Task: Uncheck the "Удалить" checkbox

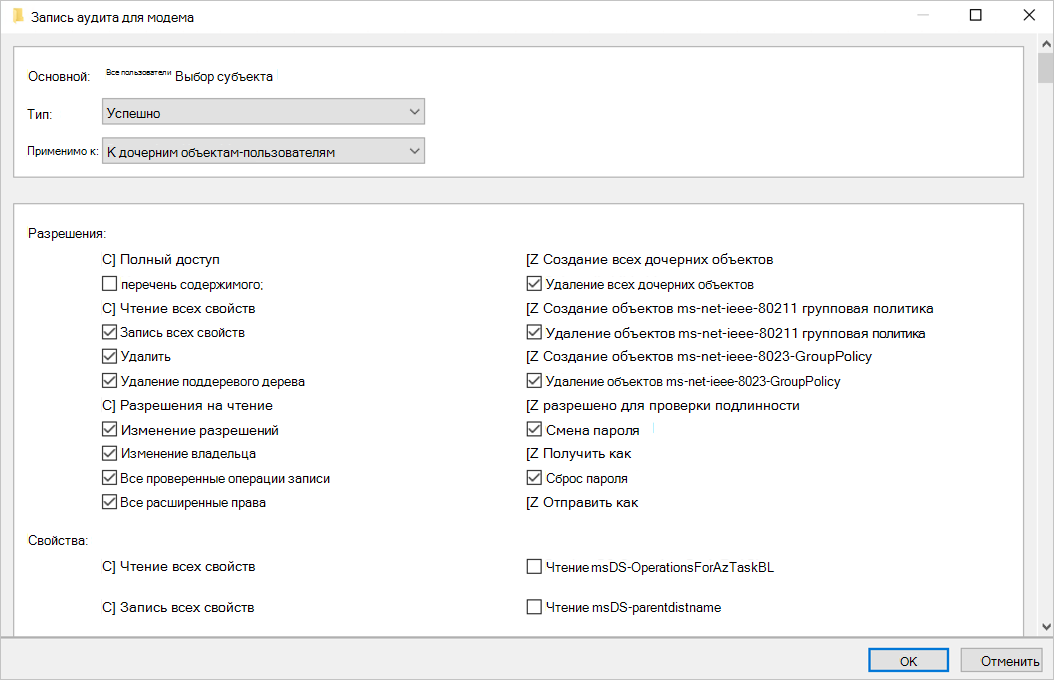Action: [x=109, y=356]
